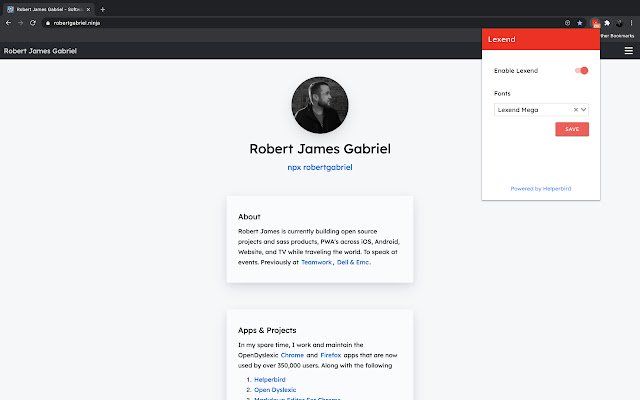The image size is (640, 400).
Task: Click the About heading
Action: pyautogui.click(x=249, y=217)
